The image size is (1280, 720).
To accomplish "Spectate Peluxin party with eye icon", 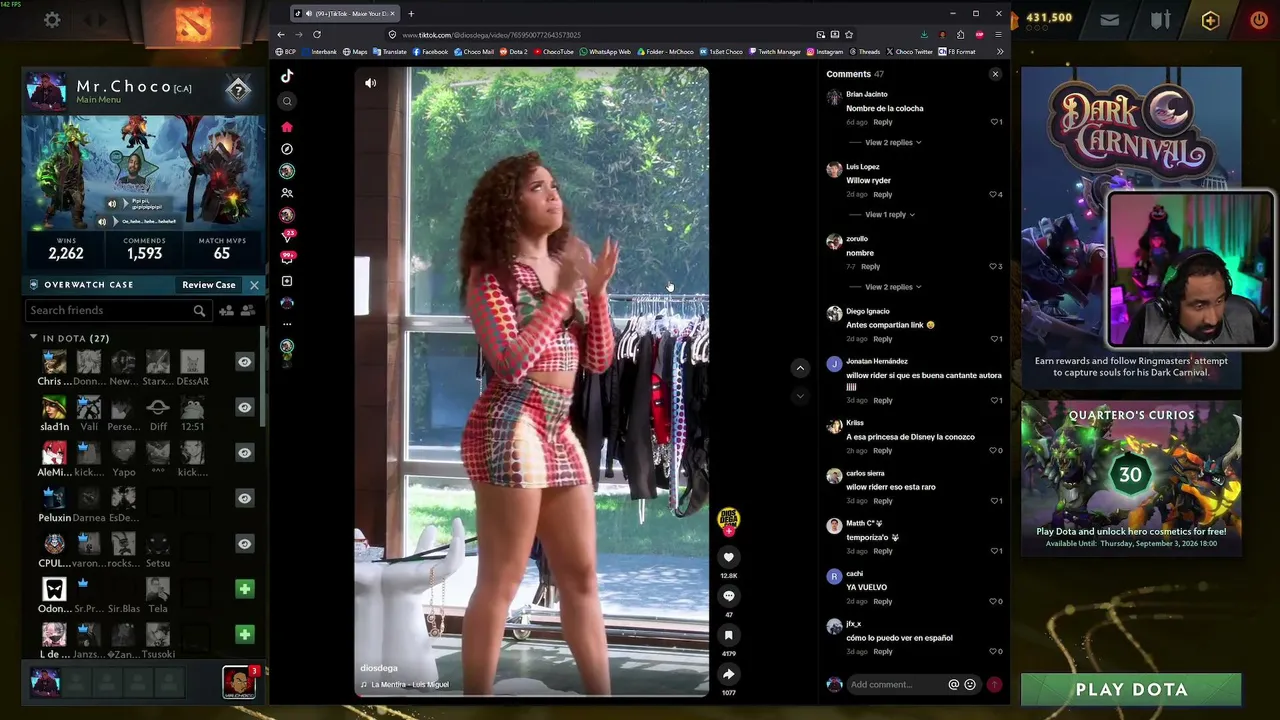I will [x=244, y=498].
